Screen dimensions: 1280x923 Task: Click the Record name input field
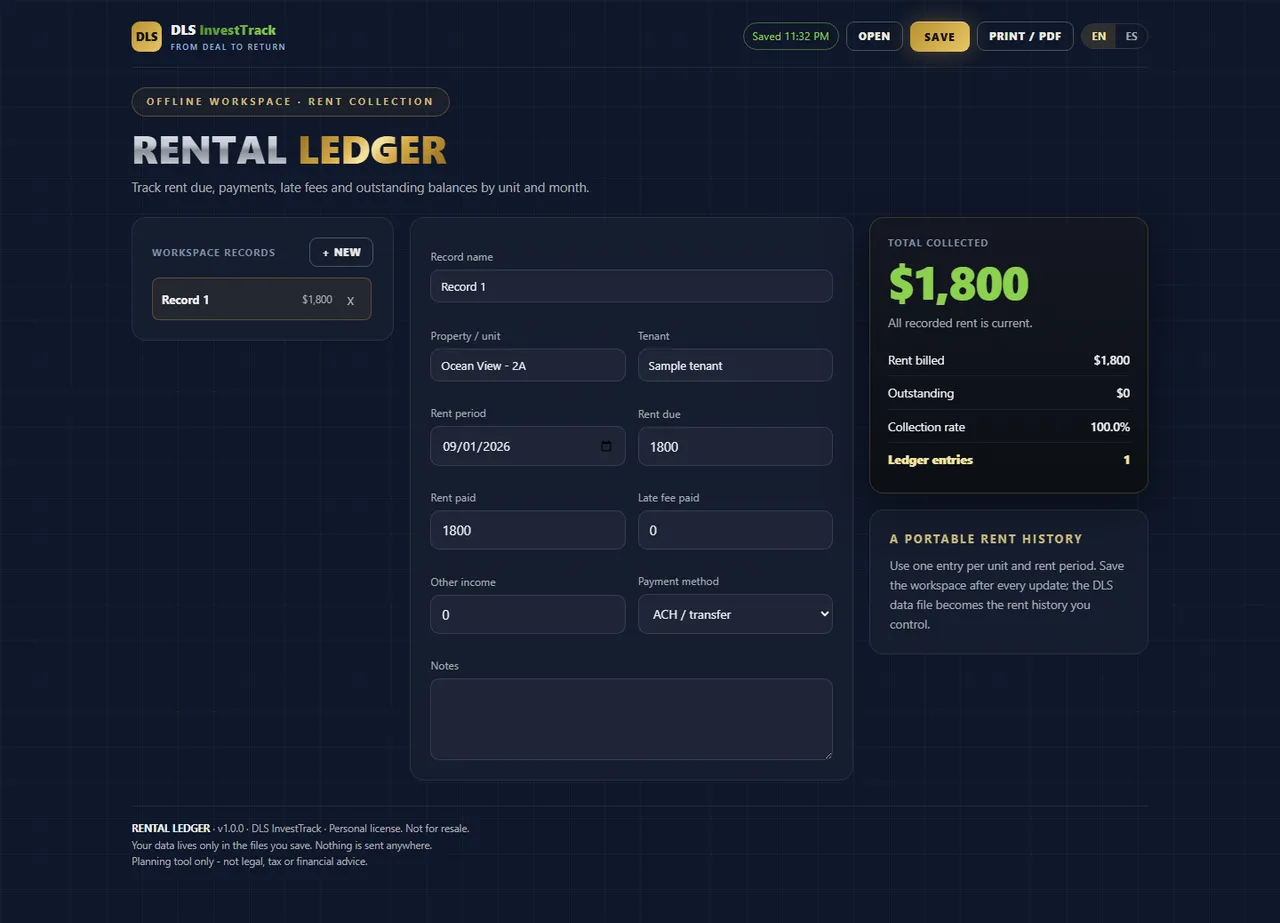(x=631, y=286)
